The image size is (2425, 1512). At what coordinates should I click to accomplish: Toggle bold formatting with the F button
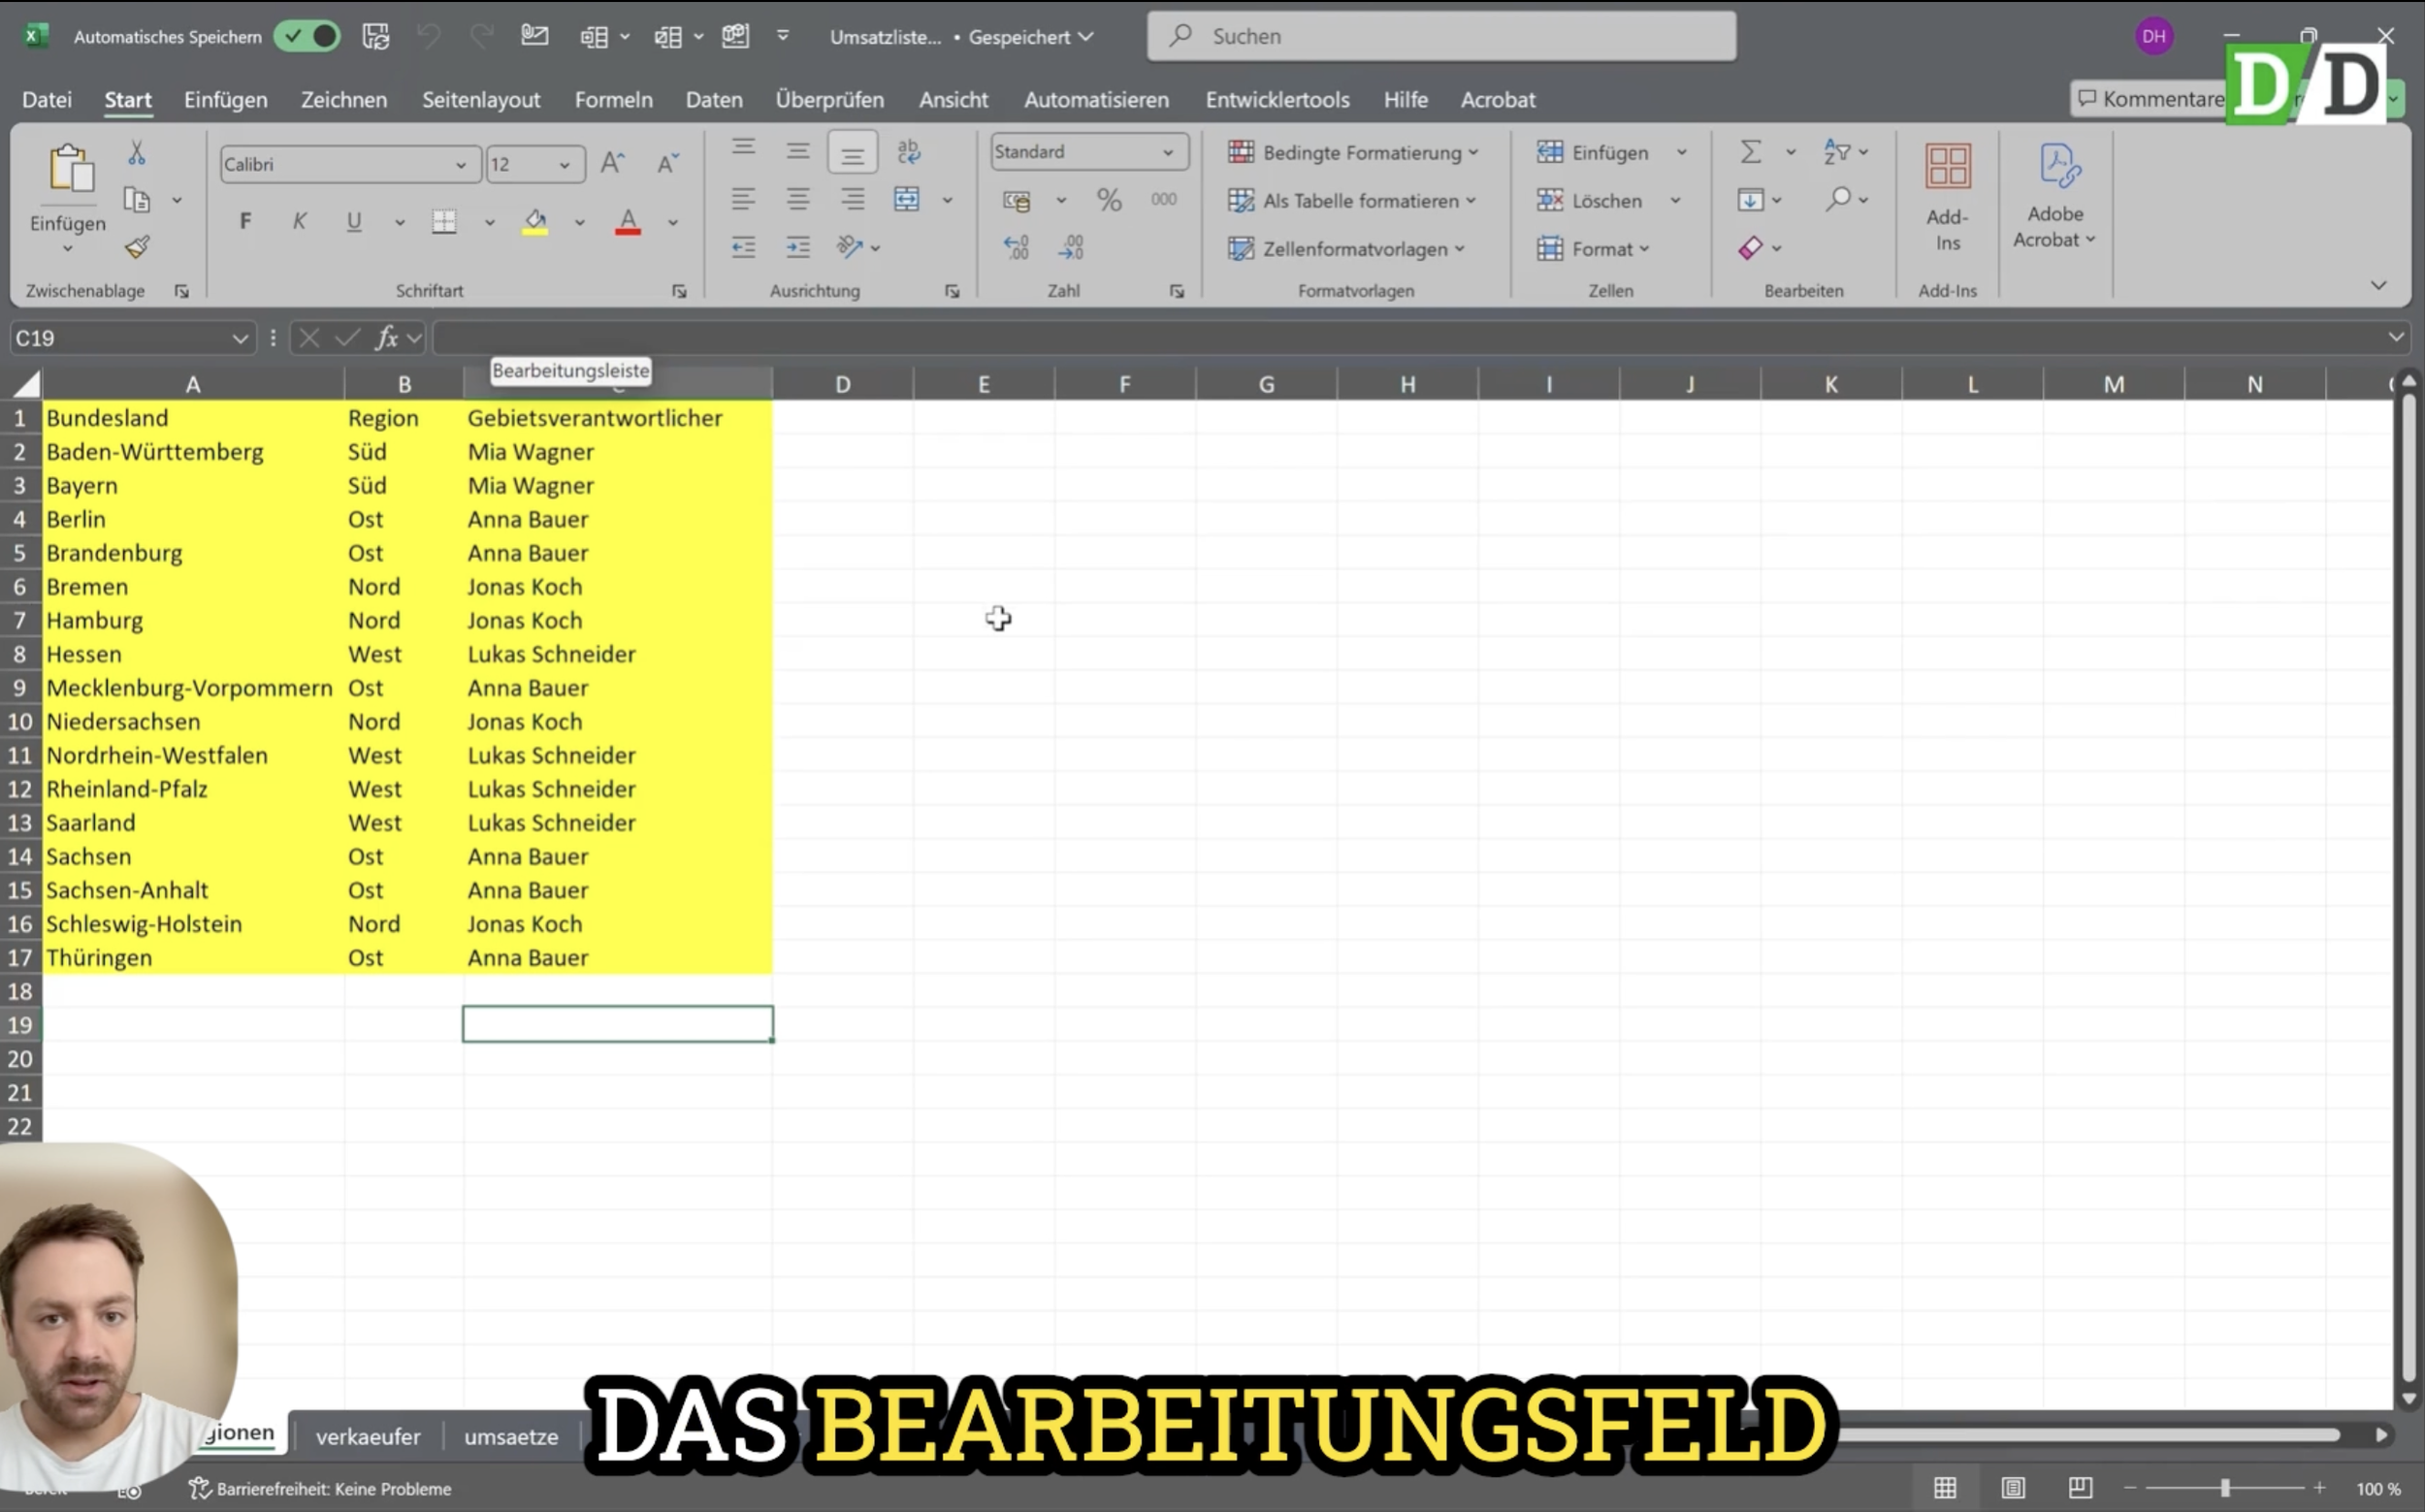[x=245, y=221]
